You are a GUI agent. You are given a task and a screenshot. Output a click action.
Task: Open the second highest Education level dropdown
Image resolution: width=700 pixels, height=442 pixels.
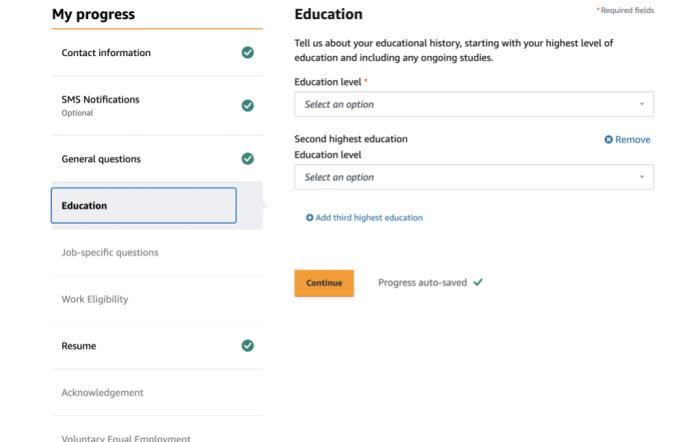[473, 177]
